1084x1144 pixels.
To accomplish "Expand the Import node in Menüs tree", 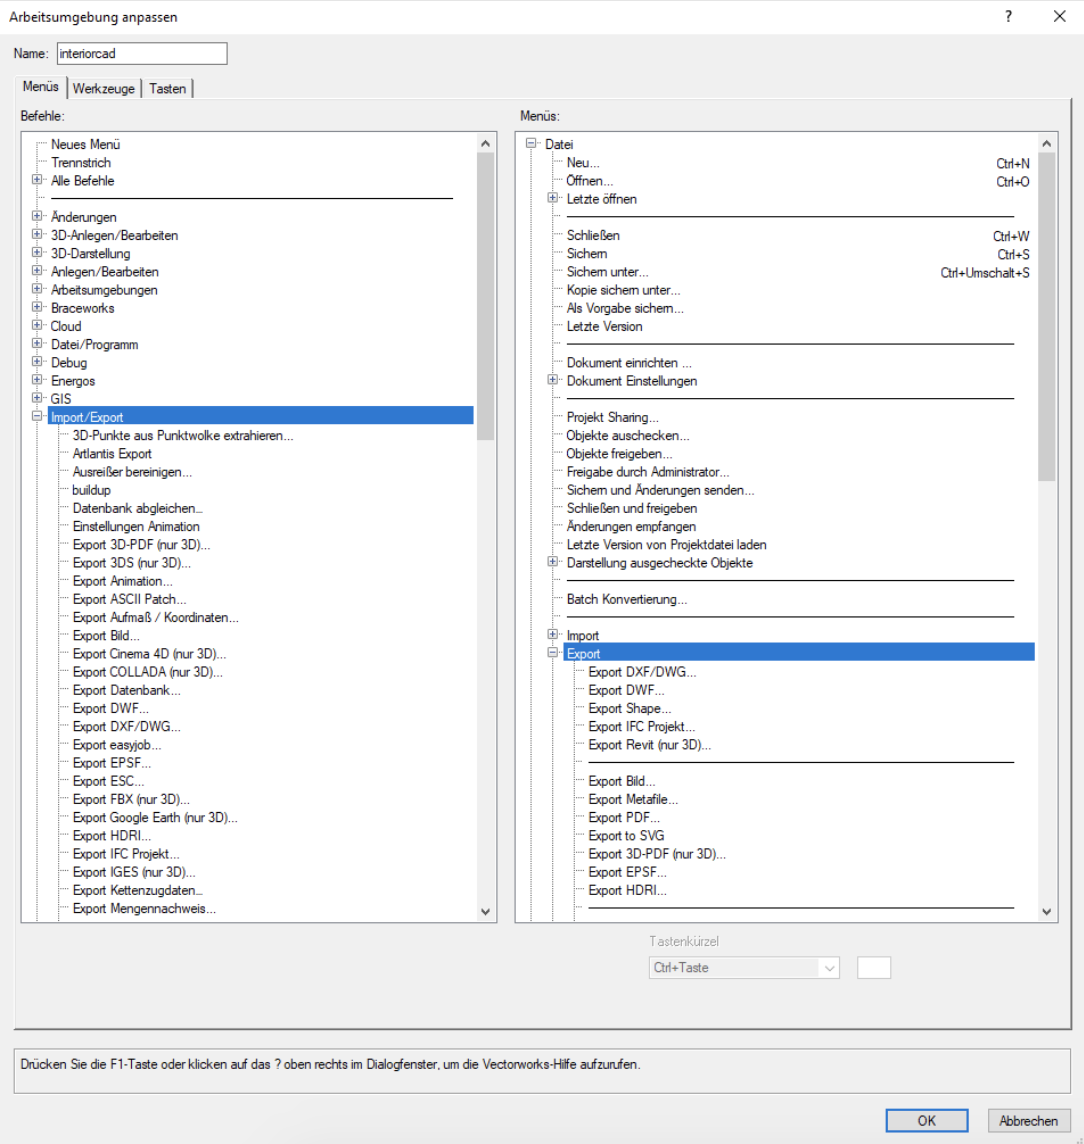I will (x=552, y=635).
